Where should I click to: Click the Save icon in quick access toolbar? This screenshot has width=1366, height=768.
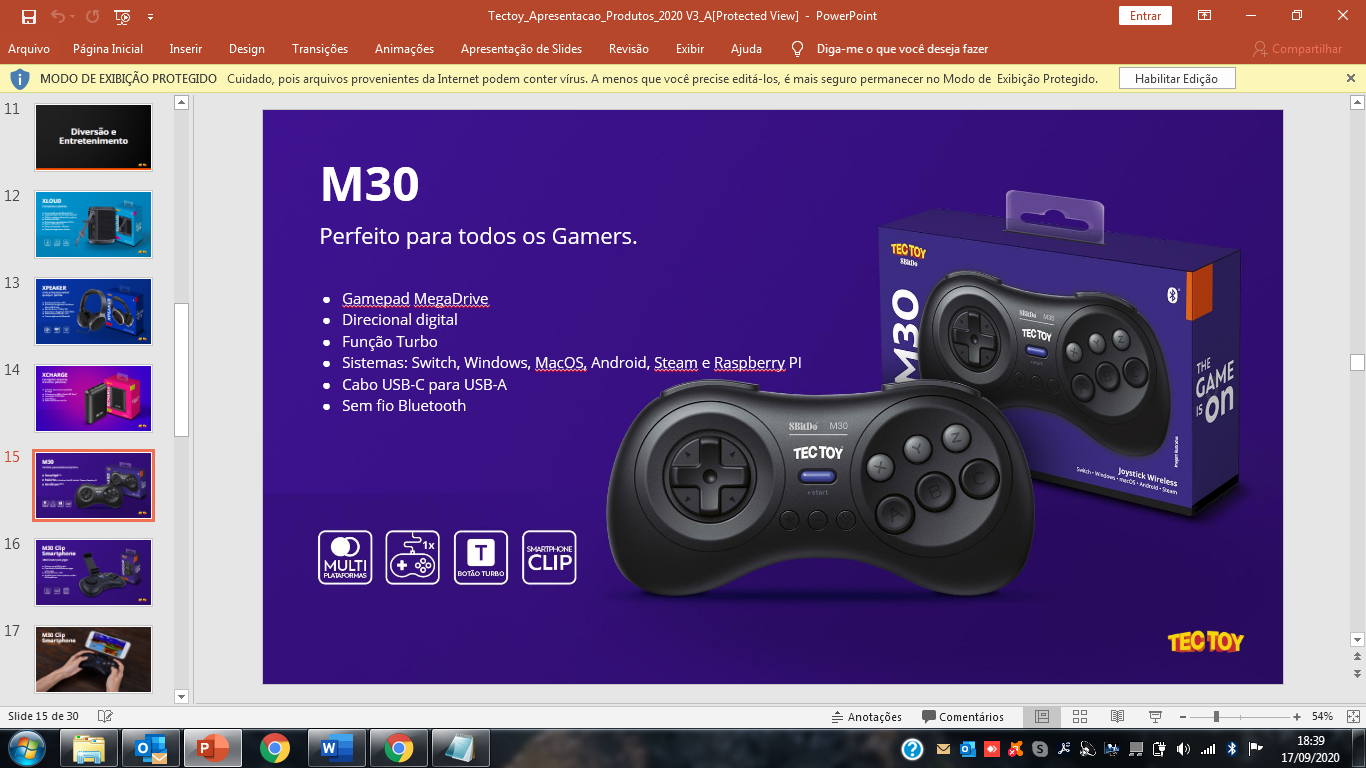click(x=28, y=16)
